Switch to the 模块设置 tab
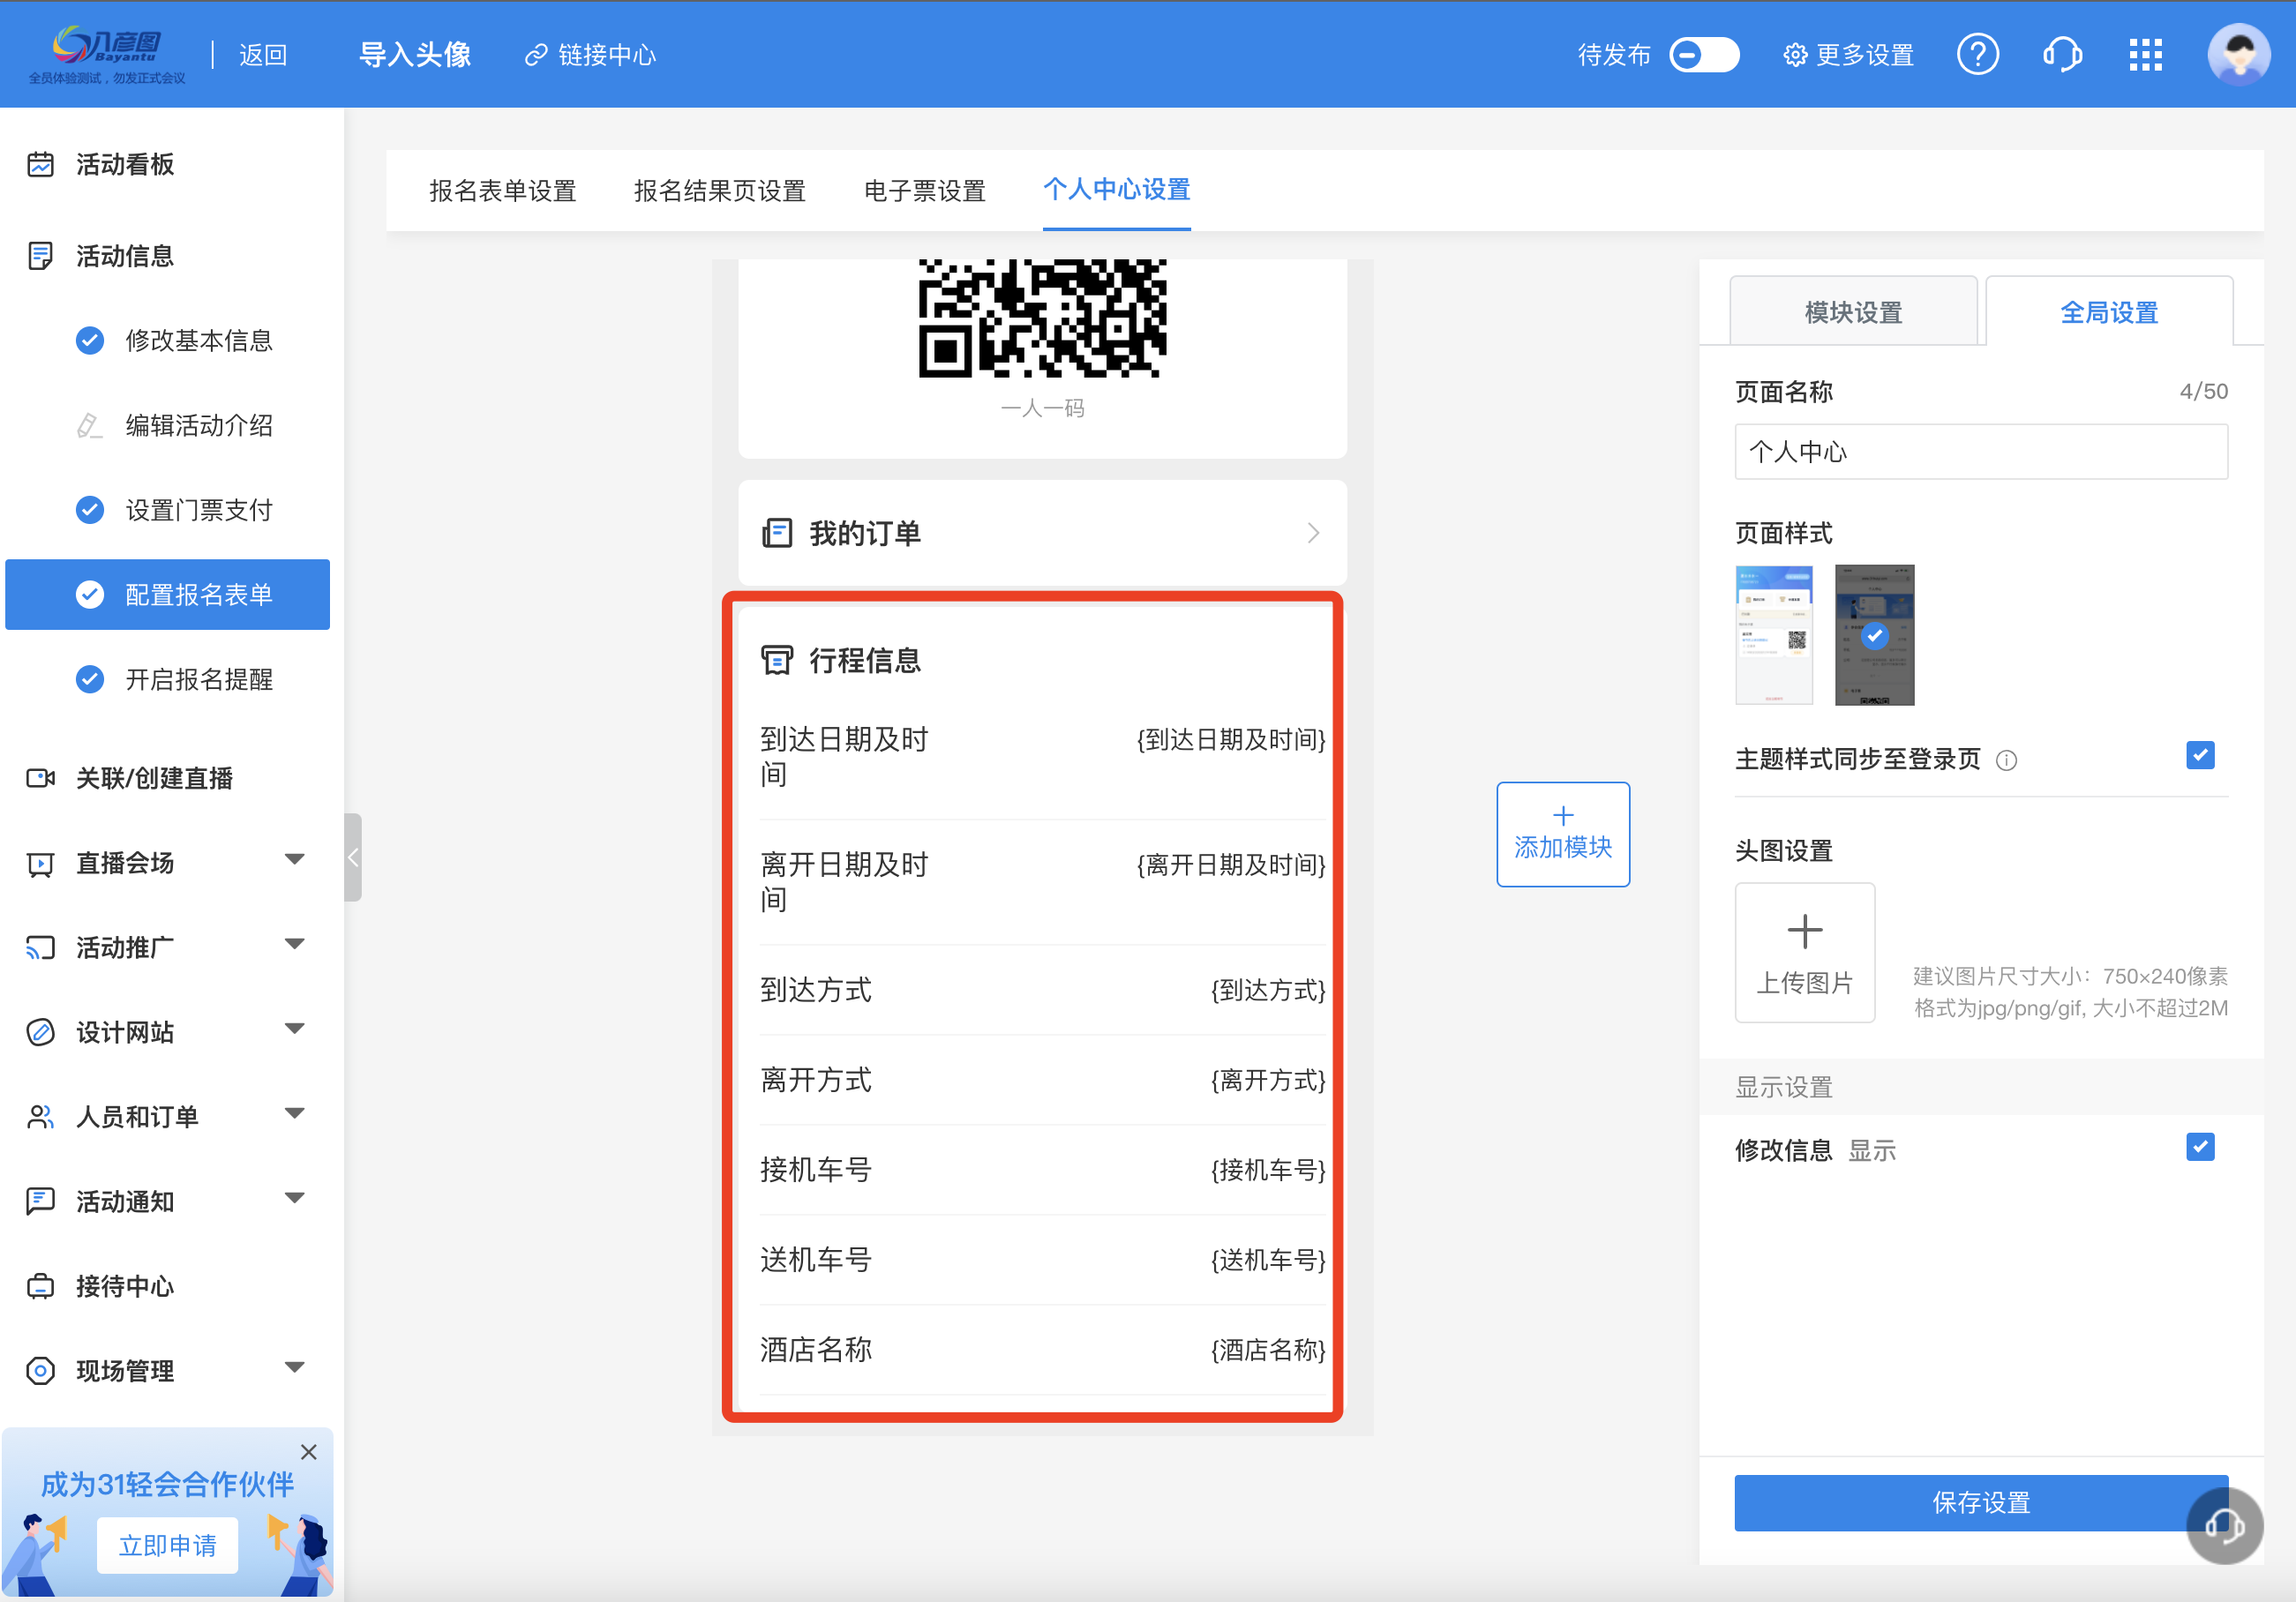Image resolution: width=2296 pixels, height=1602 pixels. (x=1852, y=312)
